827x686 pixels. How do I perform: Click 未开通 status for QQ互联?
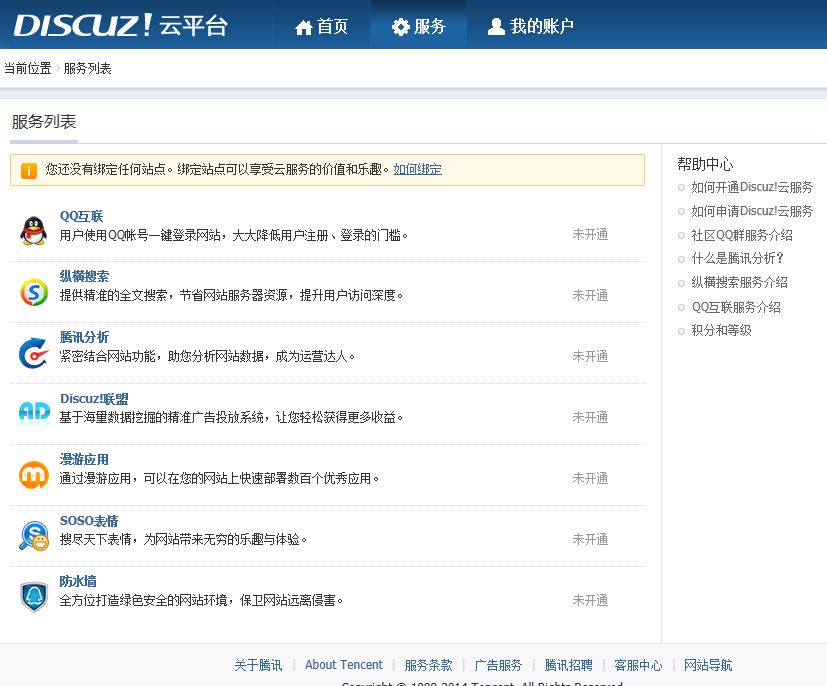click(x=590, y=234)
